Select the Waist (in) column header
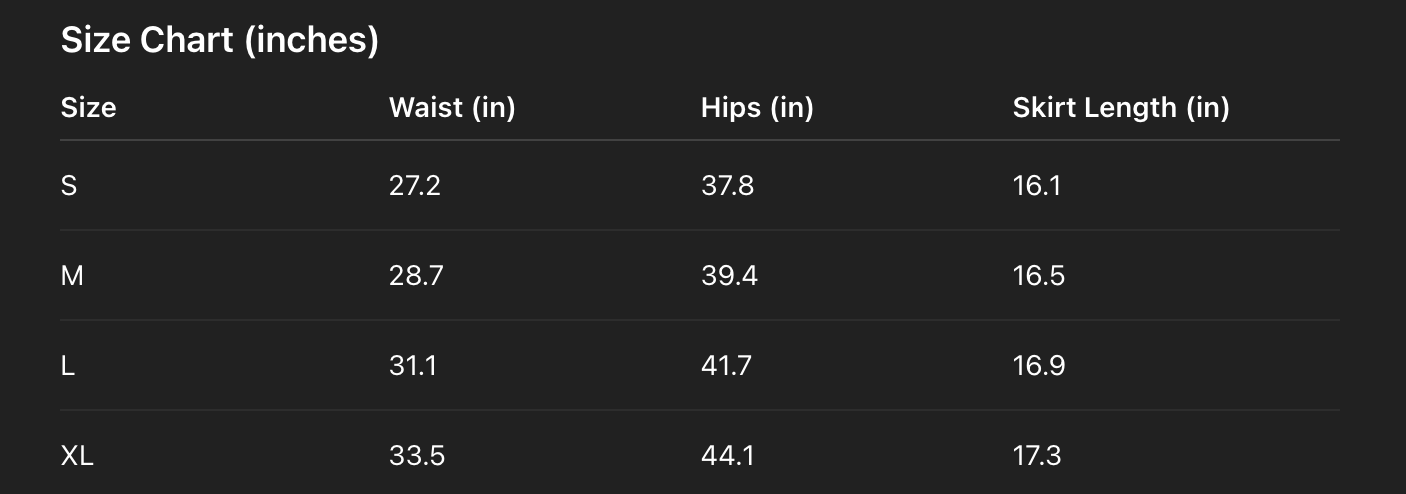 451,107
